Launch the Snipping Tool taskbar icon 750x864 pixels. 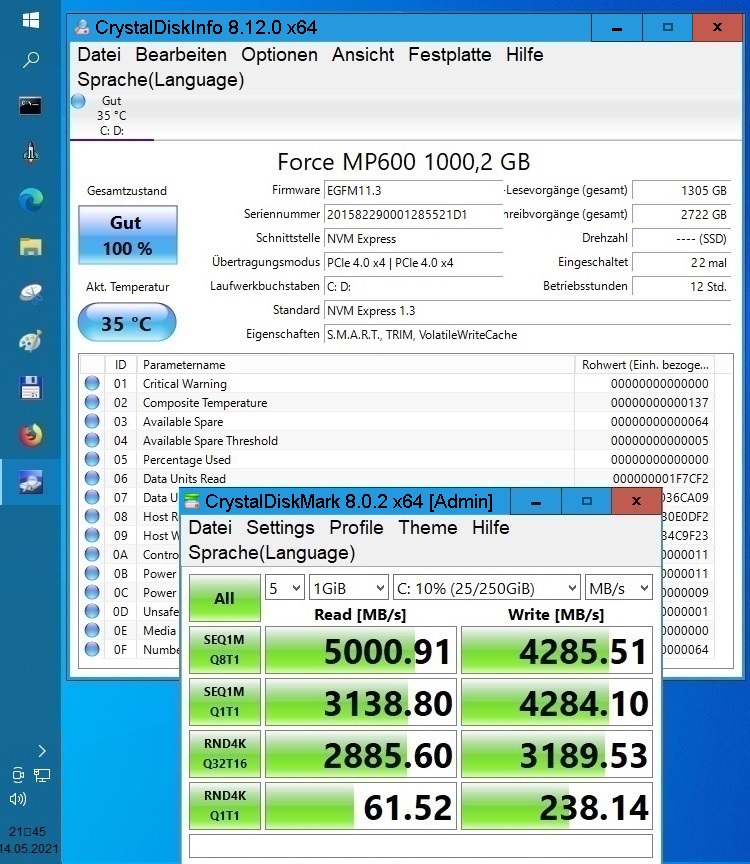coord(30,294)
